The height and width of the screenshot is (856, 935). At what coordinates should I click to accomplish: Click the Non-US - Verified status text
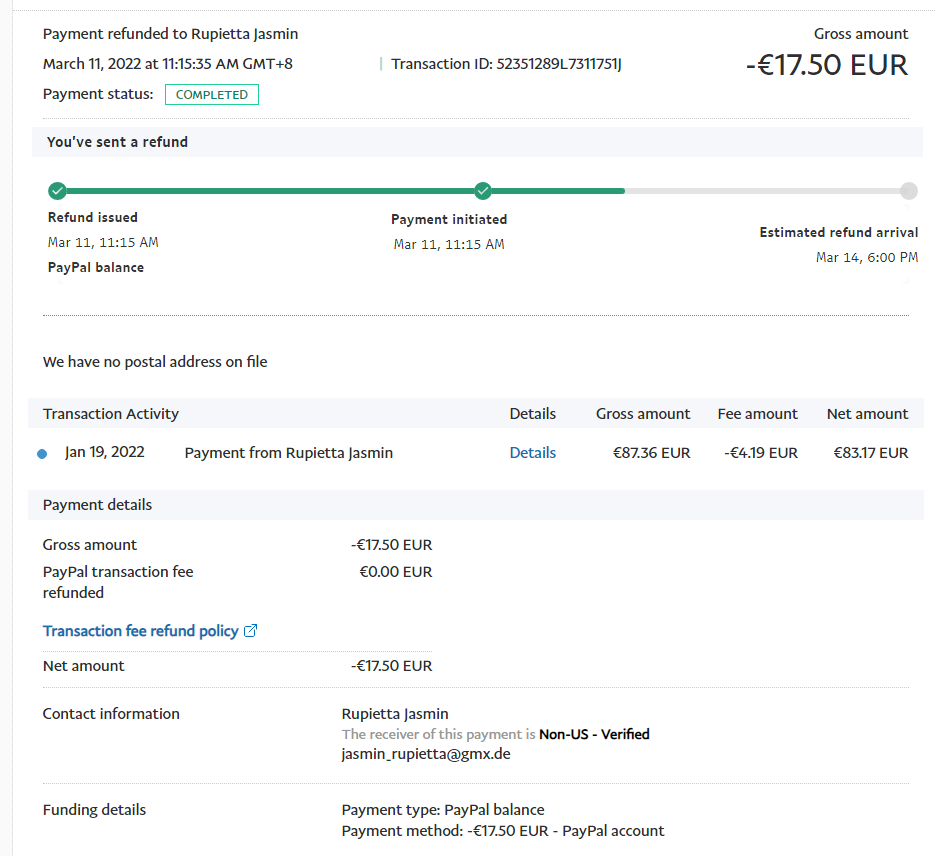point(594,734)
